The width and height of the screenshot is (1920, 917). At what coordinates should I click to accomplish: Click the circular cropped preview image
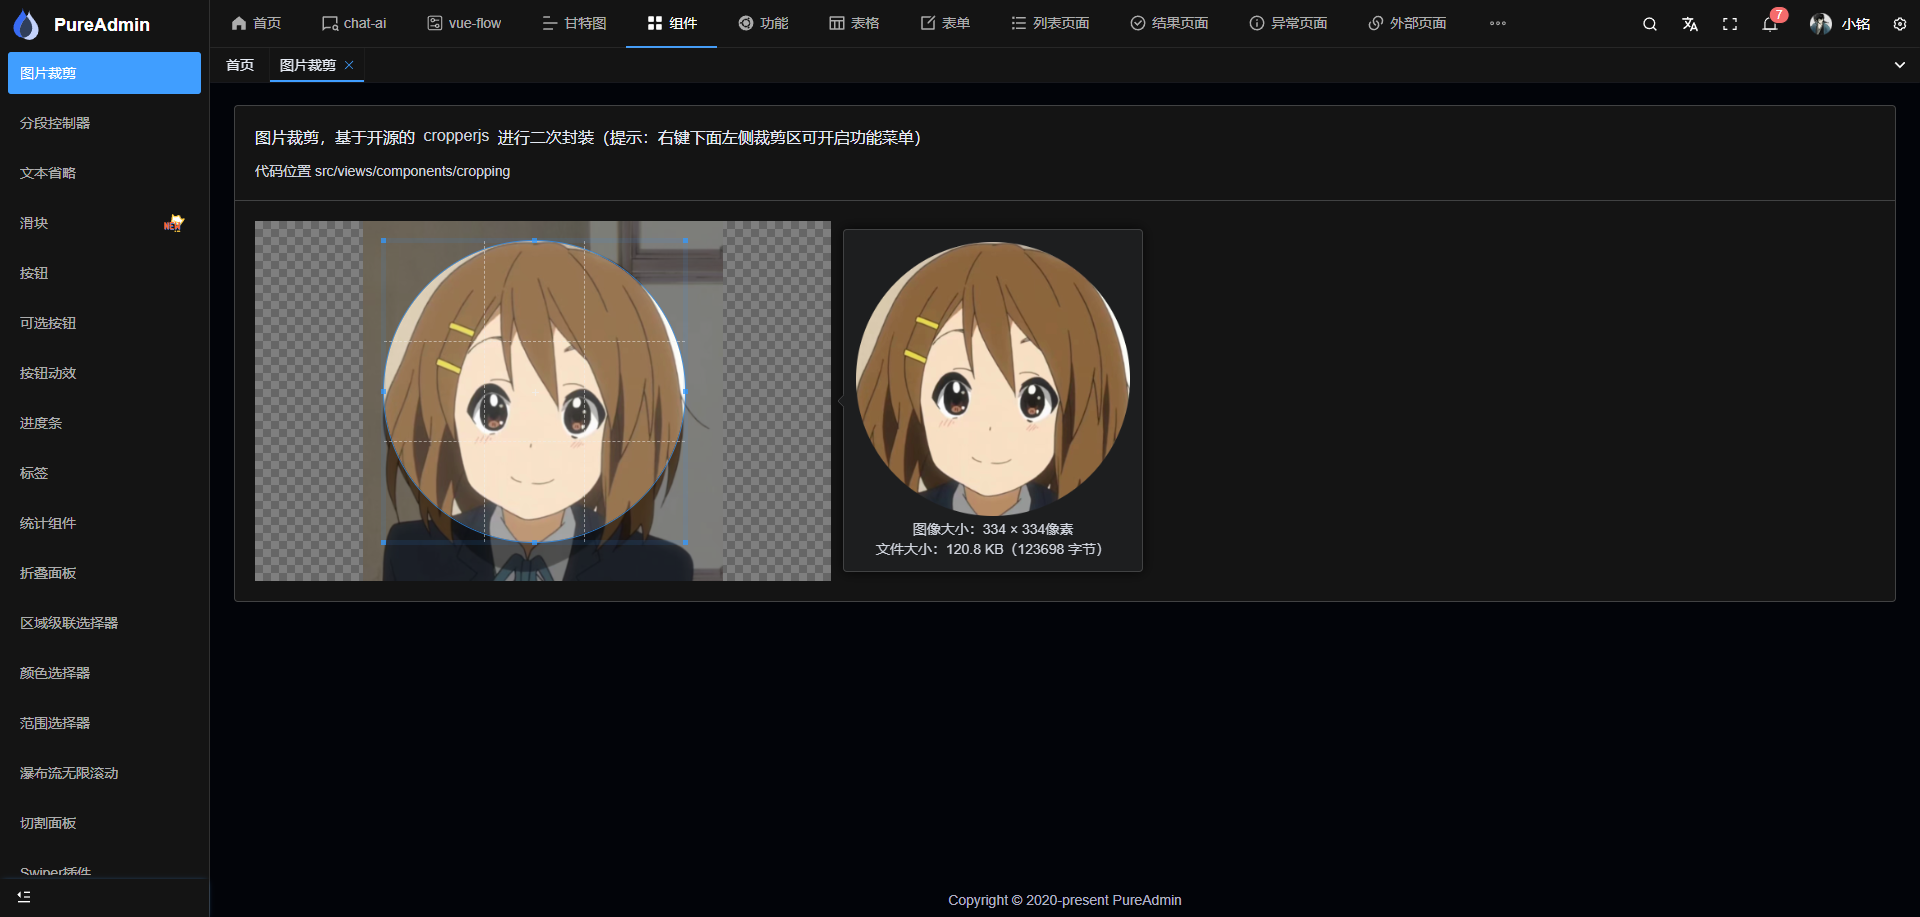[x=992, y=379]
